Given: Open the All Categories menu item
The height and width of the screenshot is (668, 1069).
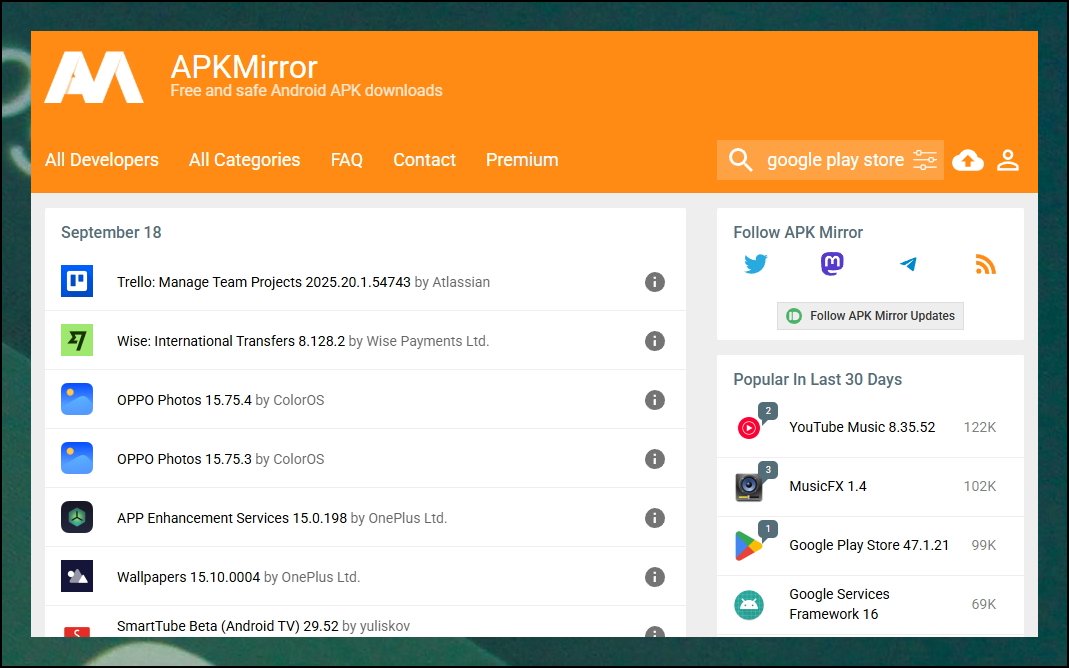Looking at the screenshot, I should tap(244, 160).
